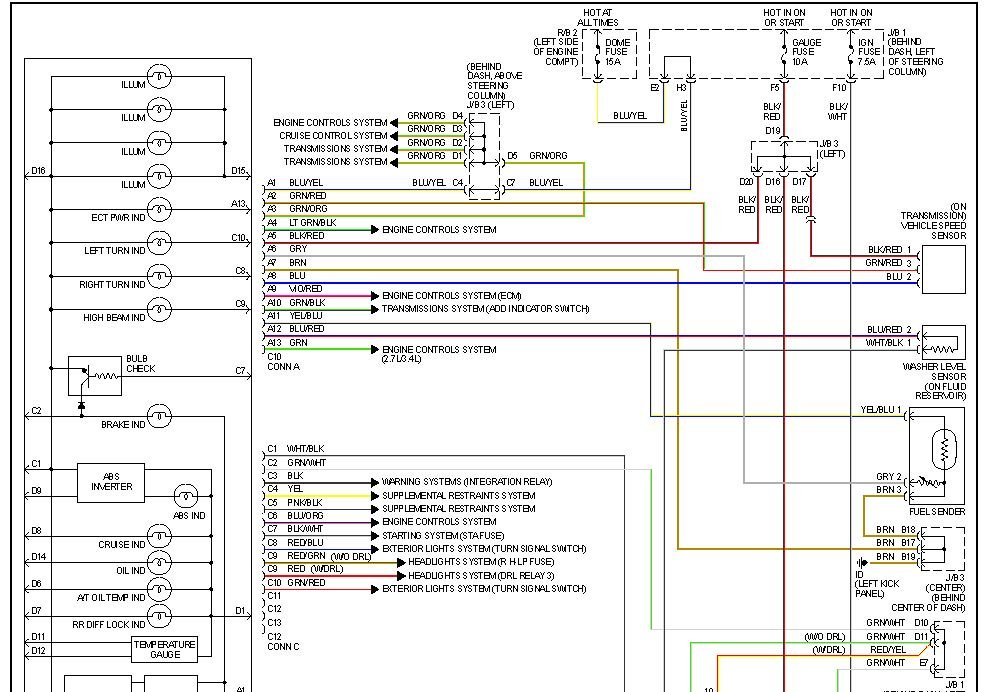Screen dimensions: 989x692
Task: Click the A/T OIL TEMP IND lamp symbol
Action: [x=160, y=590]
